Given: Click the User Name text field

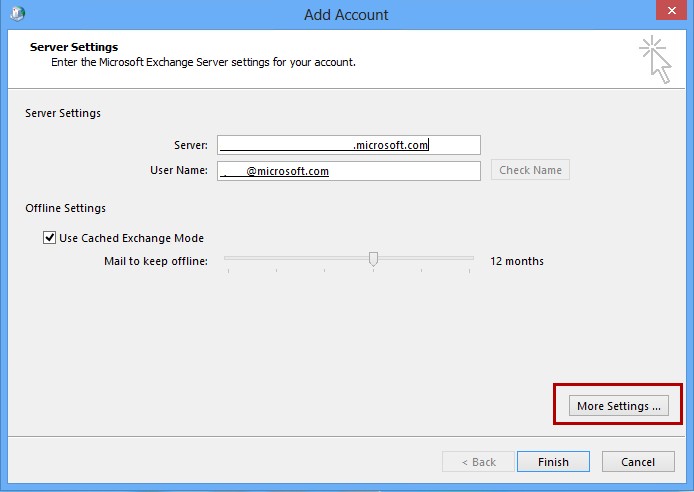Looking at the screenshot, I should pyautogui.click(x=349, y=171).
